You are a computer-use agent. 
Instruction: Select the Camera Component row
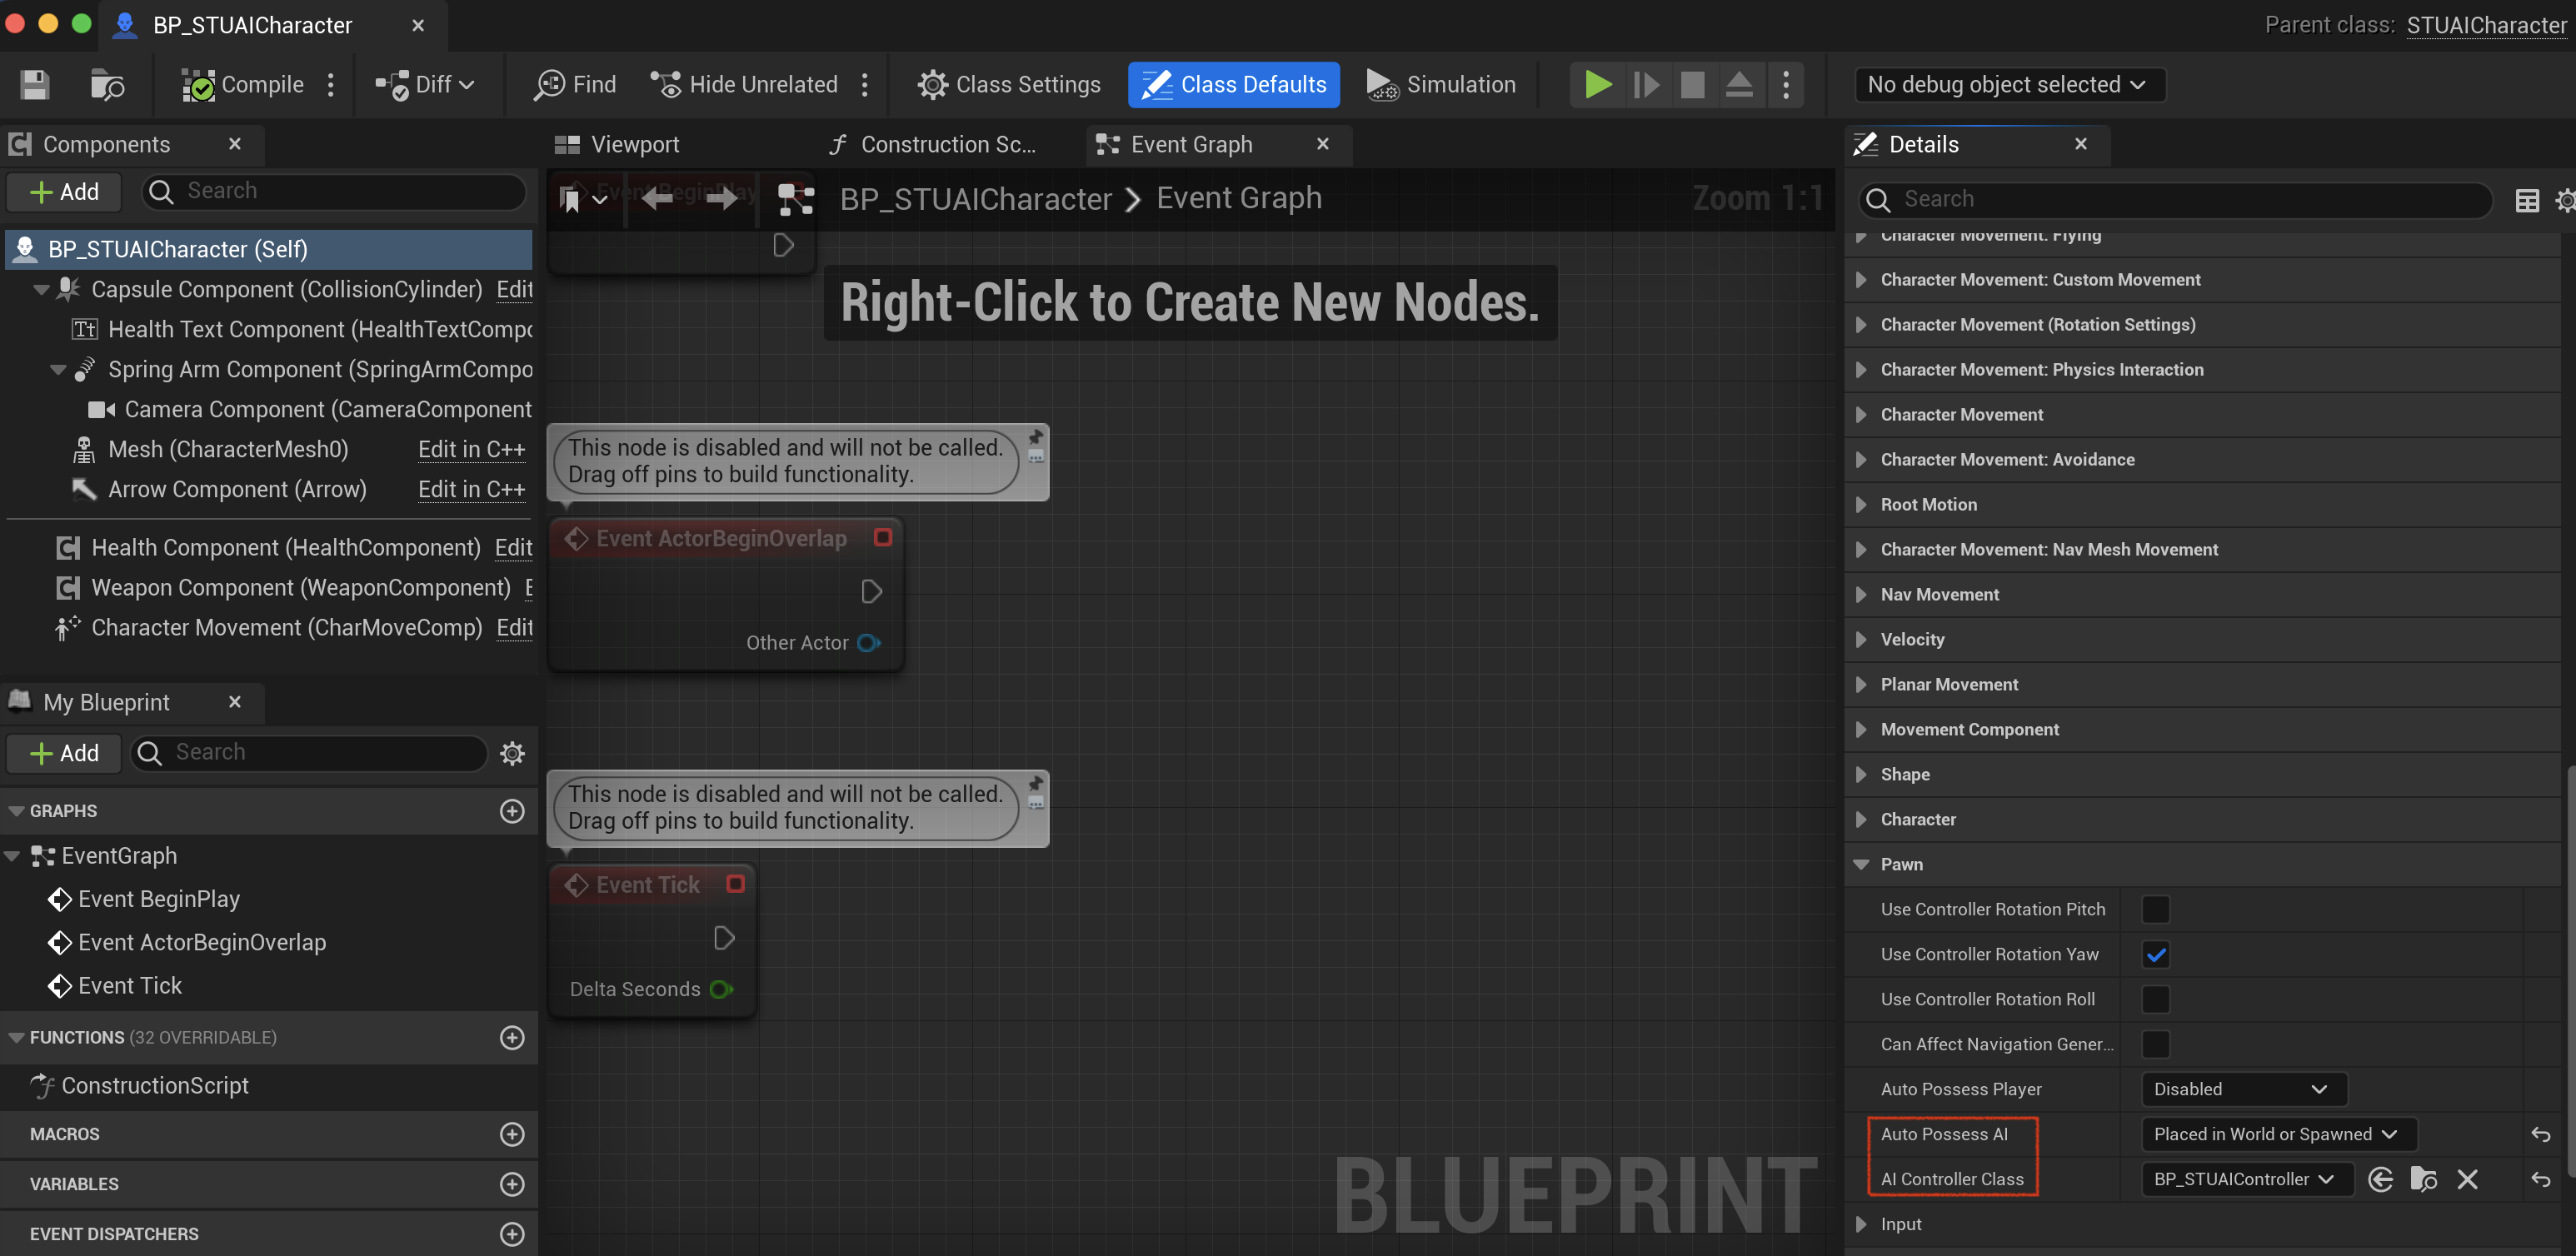pyautogui.click(x=310, y=410)
